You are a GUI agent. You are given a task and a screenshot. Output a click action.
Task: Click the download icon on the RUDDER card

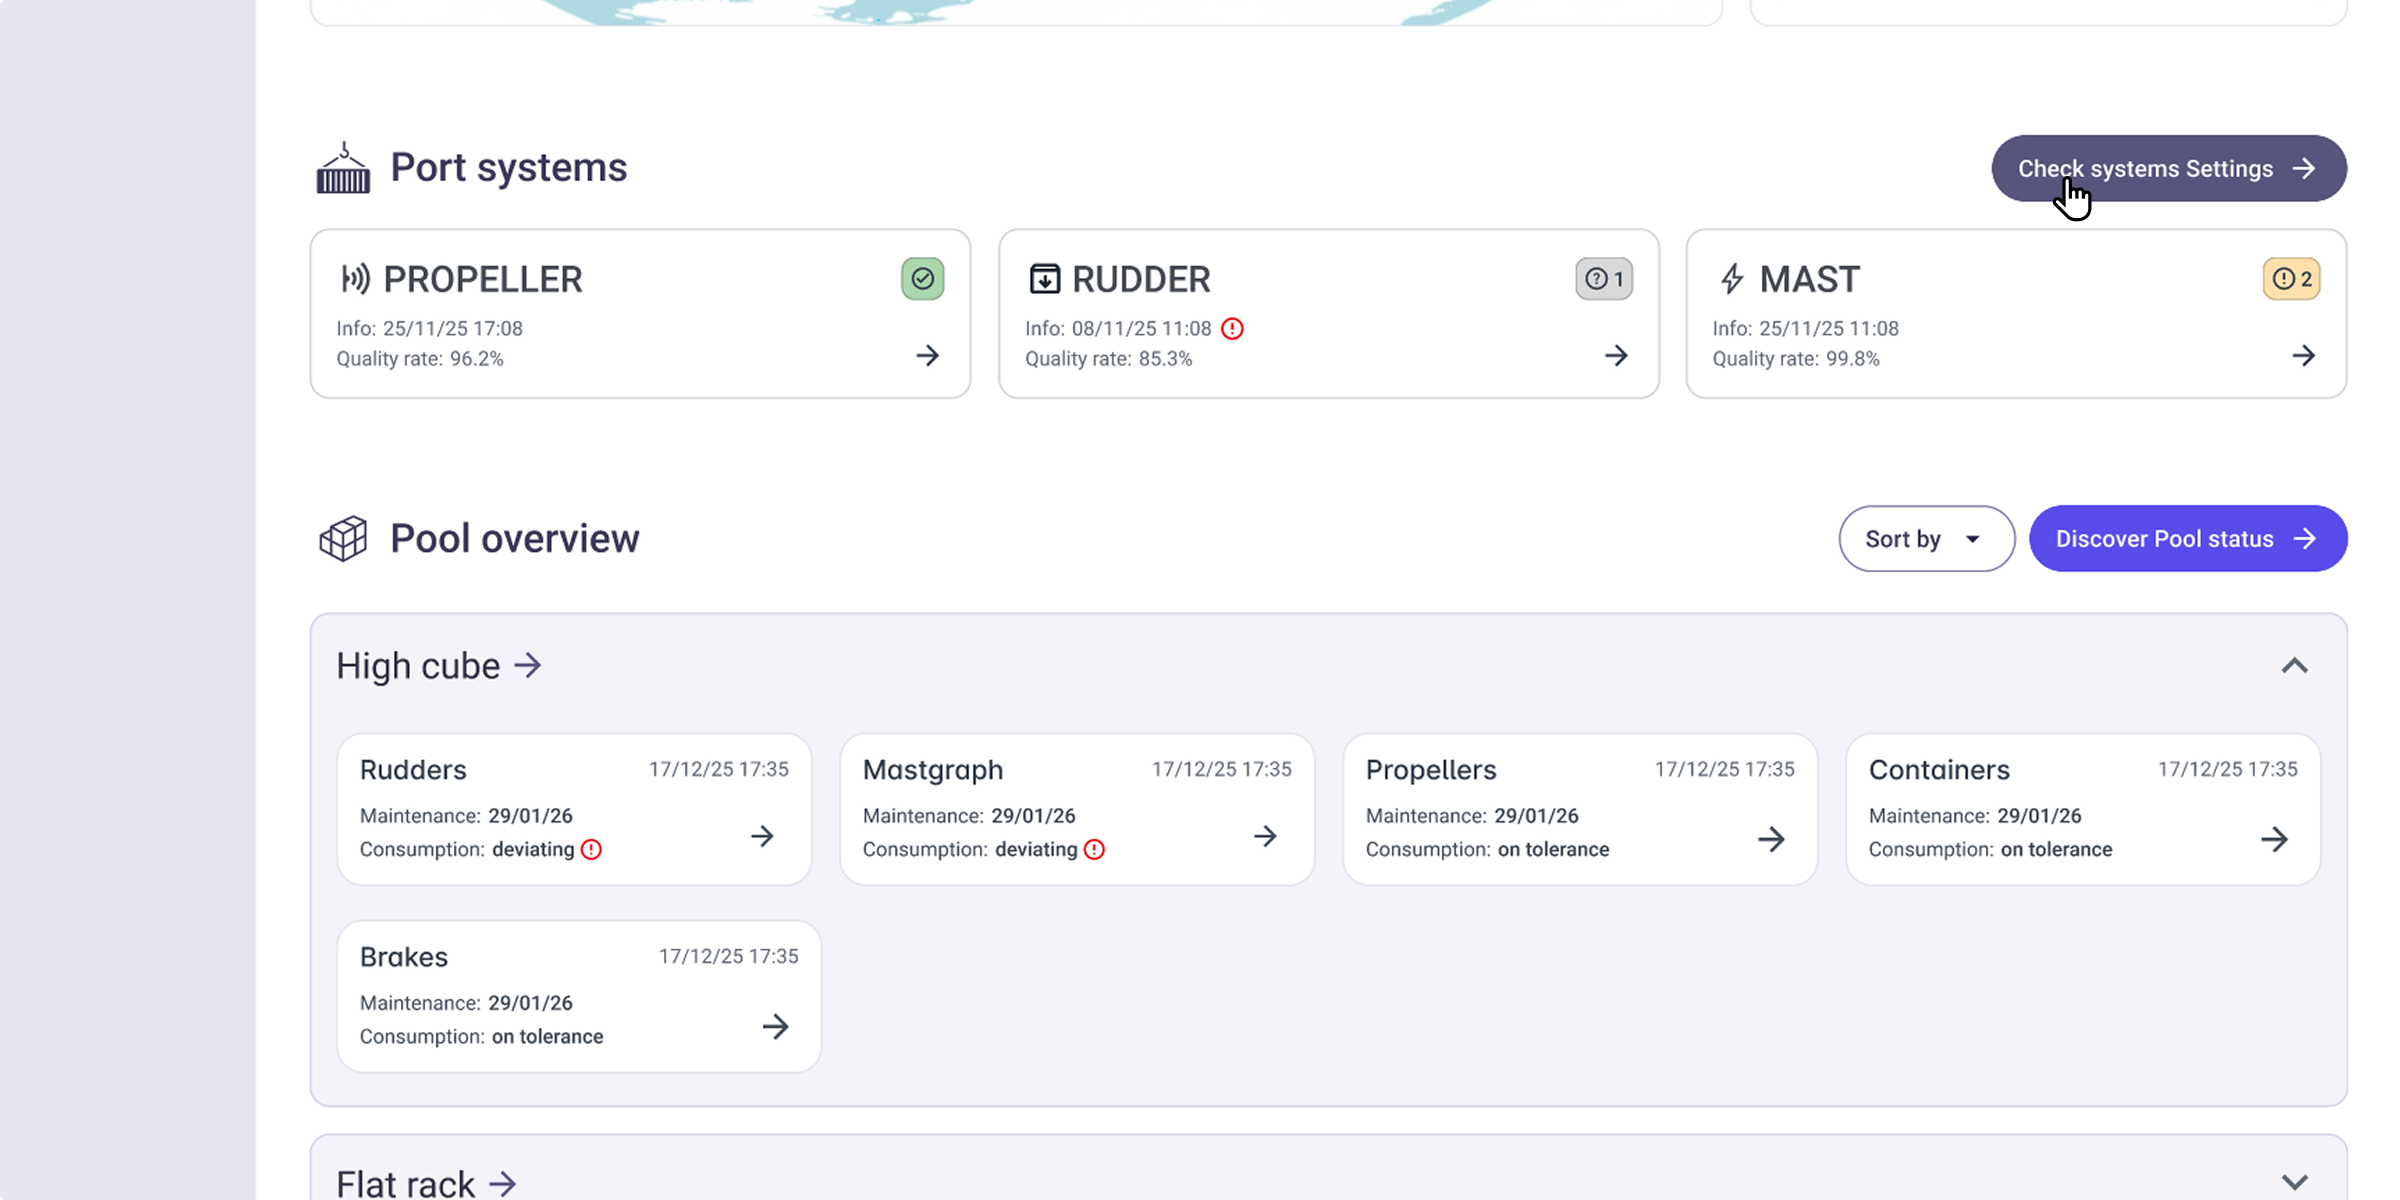pyautogui.click(x=1044, y=279)
